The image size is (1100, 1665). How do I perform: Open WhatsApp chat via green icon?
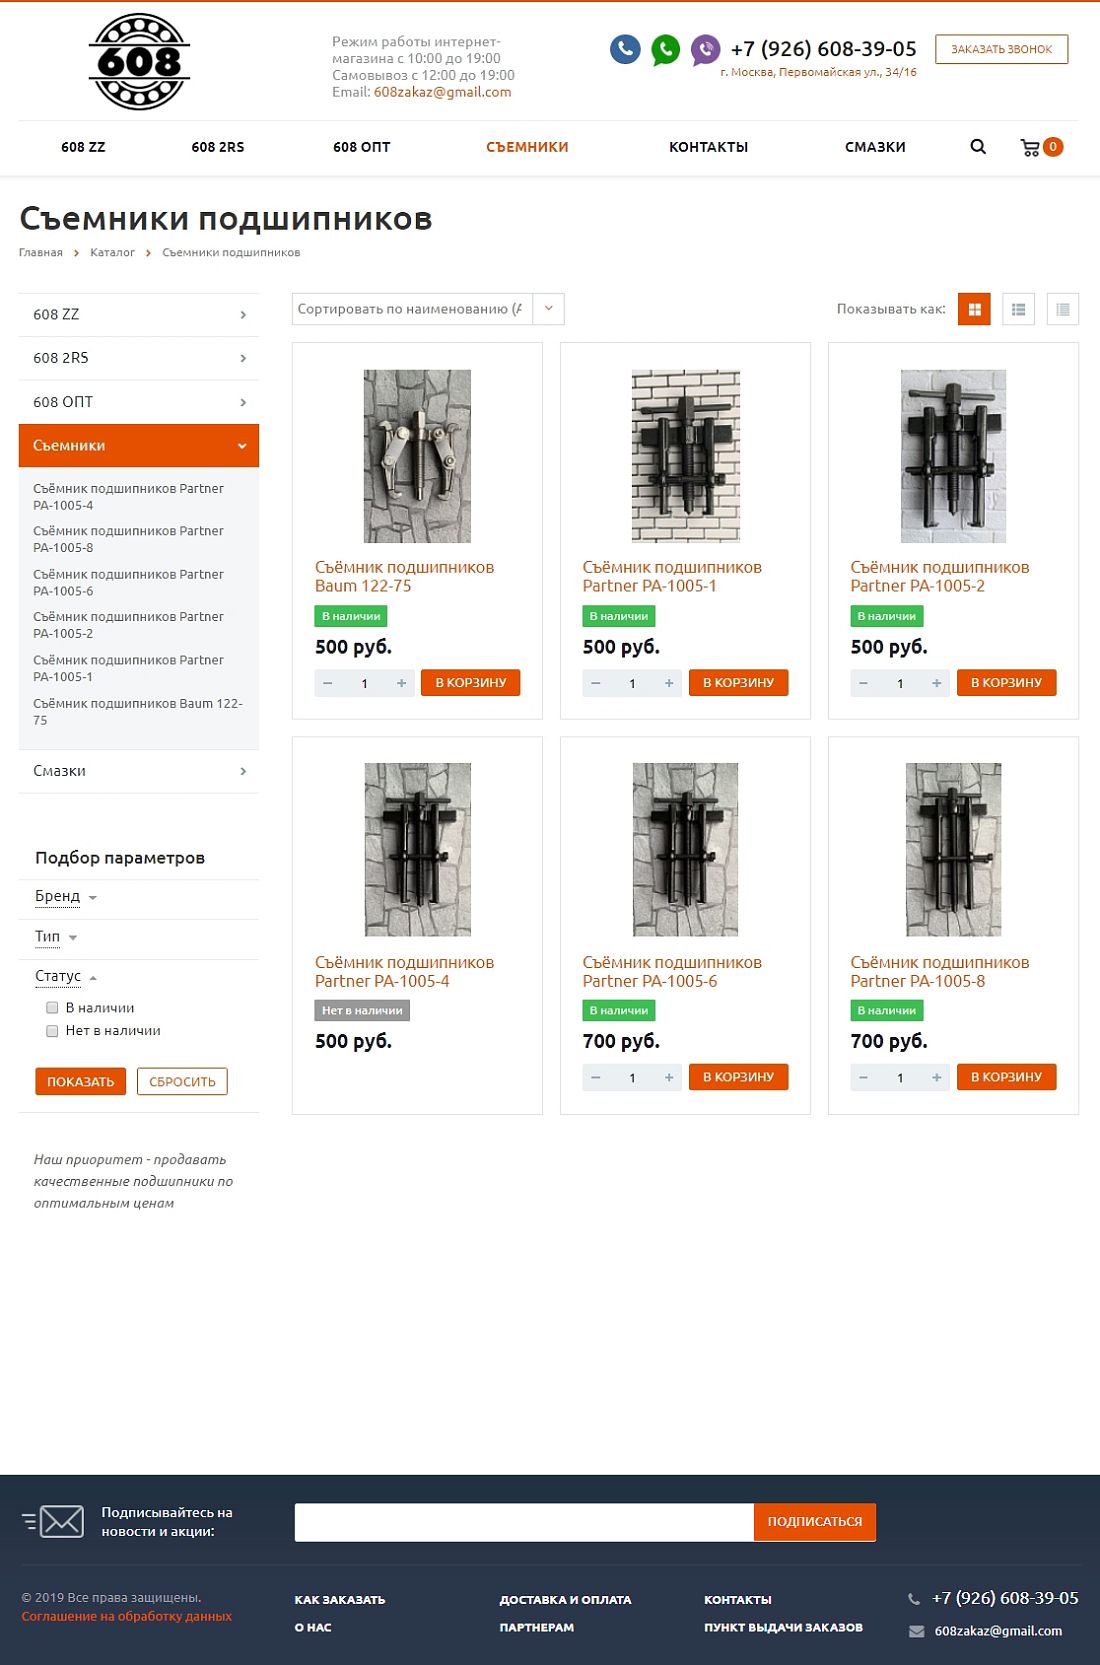pyautogui.click(x=665, y=49)
